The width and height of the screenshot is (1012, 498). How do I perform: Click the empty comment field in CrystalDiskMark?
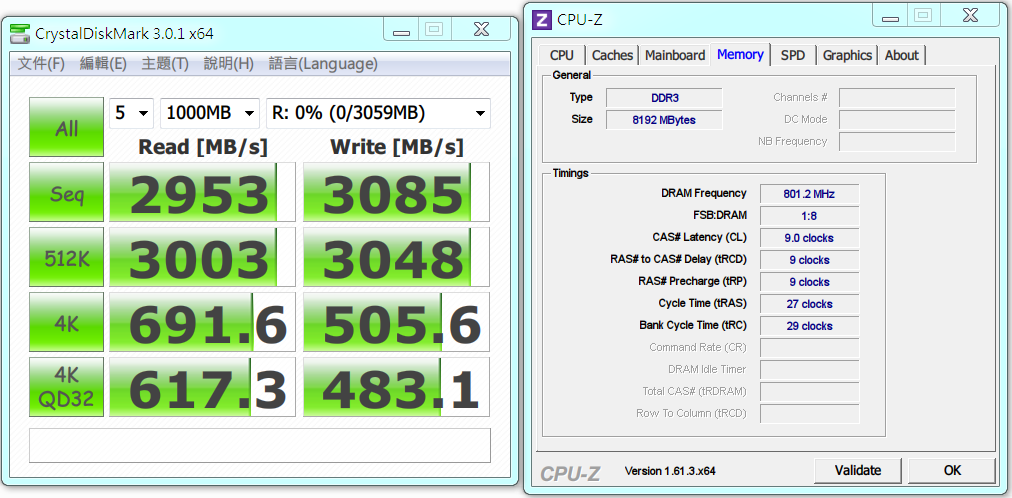(259, 445)
